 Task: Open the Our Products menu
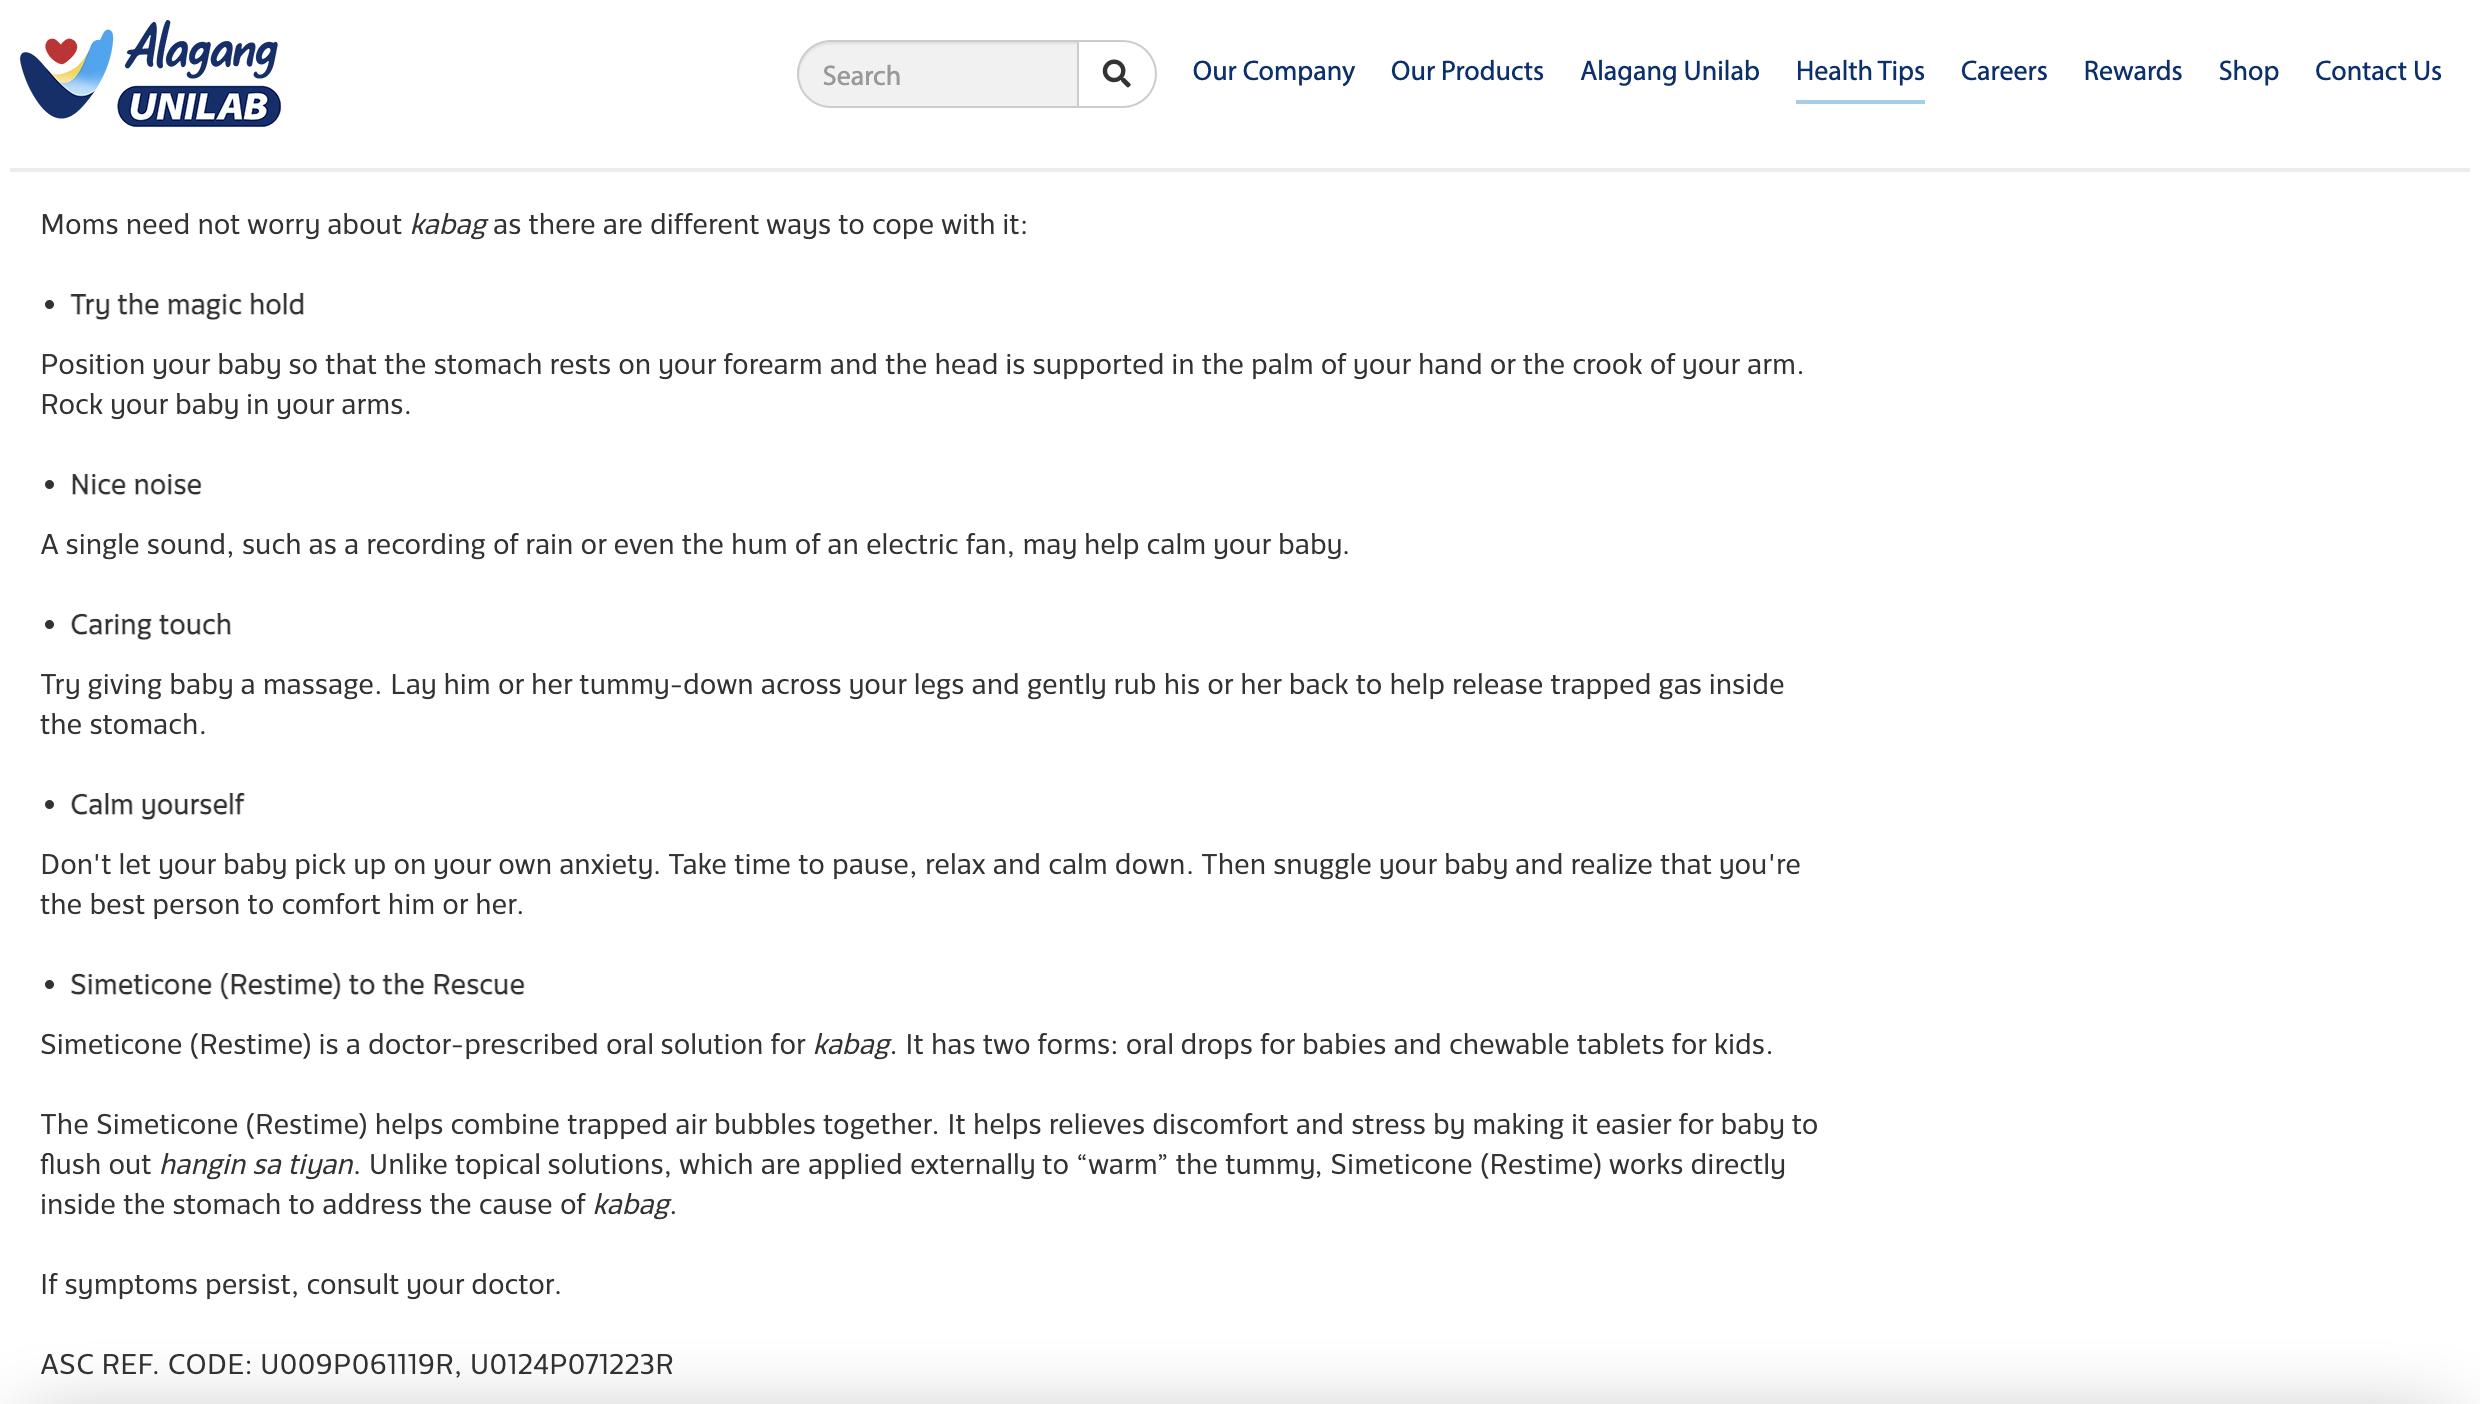pyautogui.click(x=1467, y=71)
